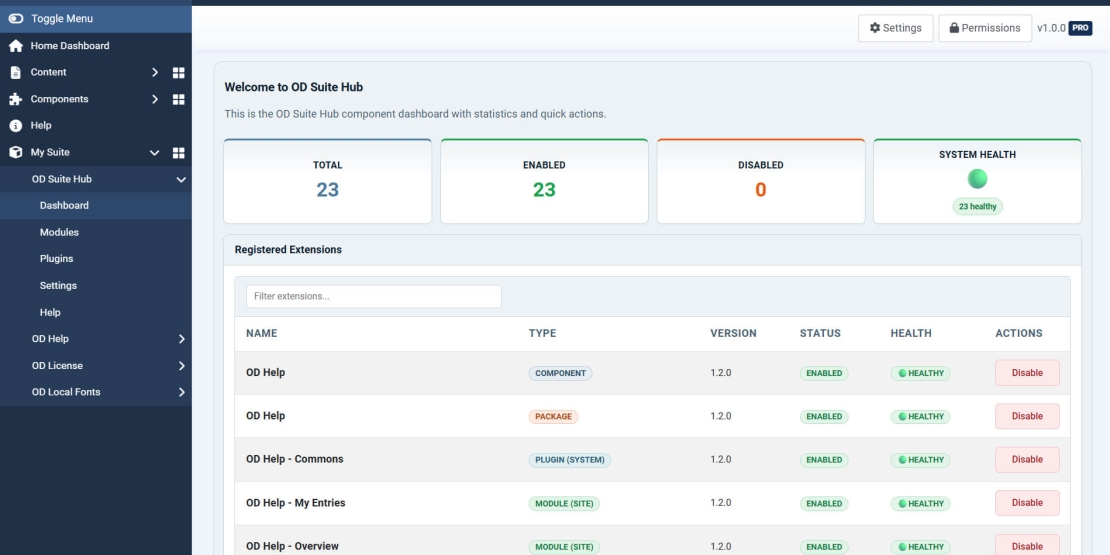Click the Settings button in the top toolbar
The image size is (1110, 555).
(896, 28)
